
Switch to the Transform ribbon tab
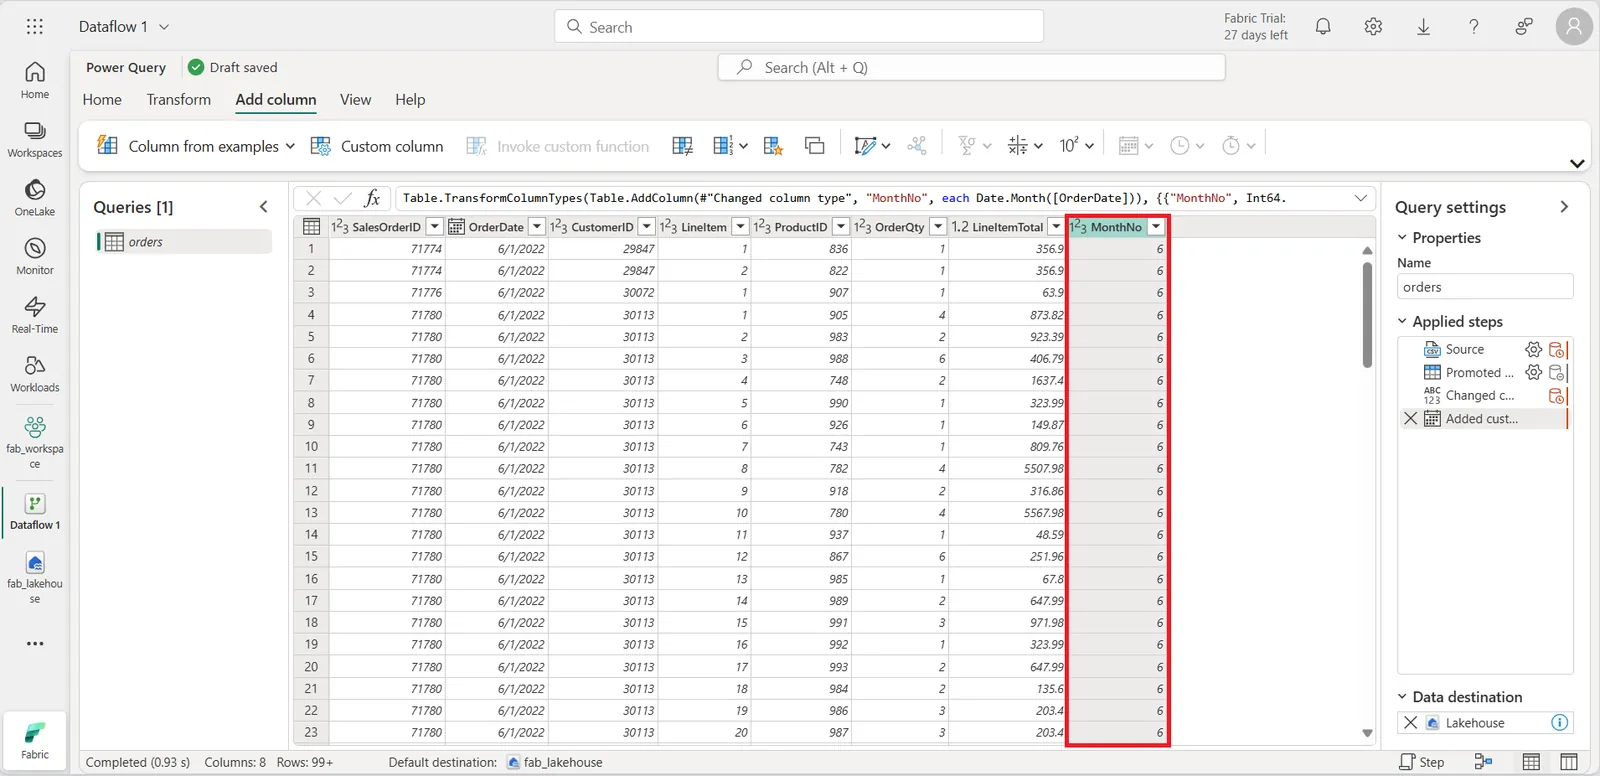[178, 99]
